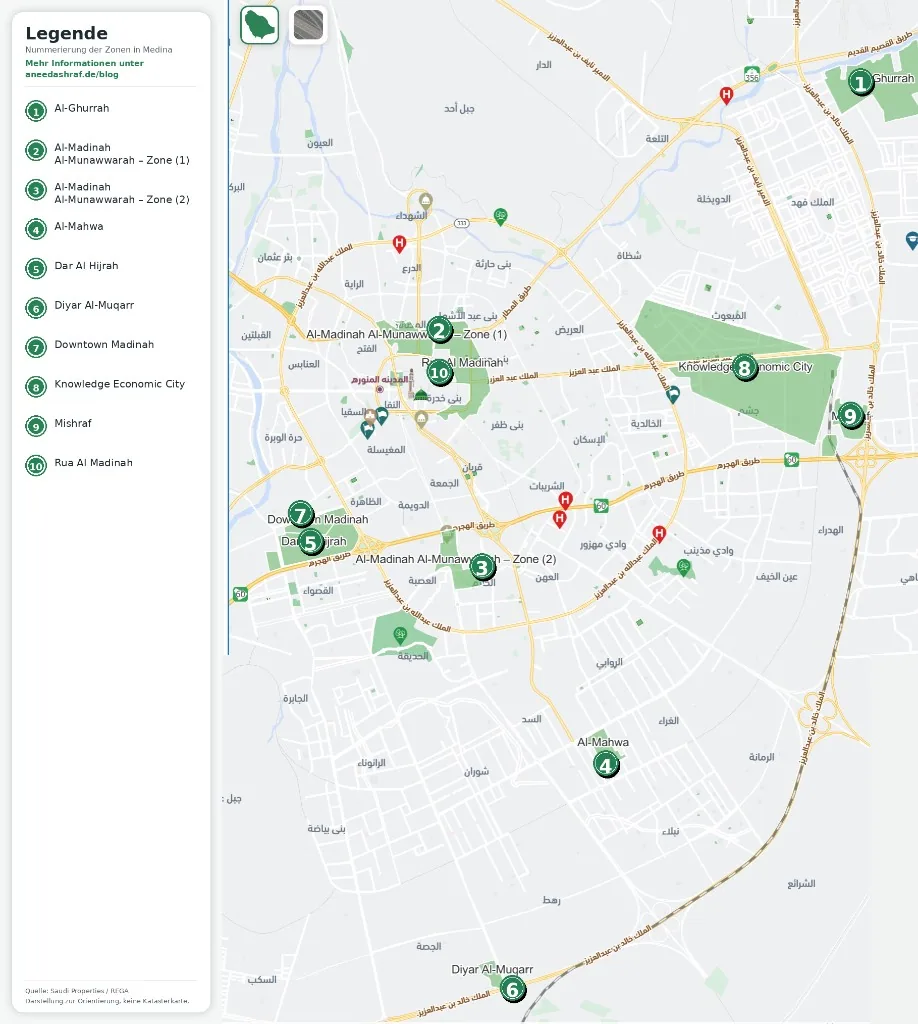The width and height of the screenshot is (918, 1024).
Task: Click the Prophet's Mosque green dome icon
Action: coord(421,394)
